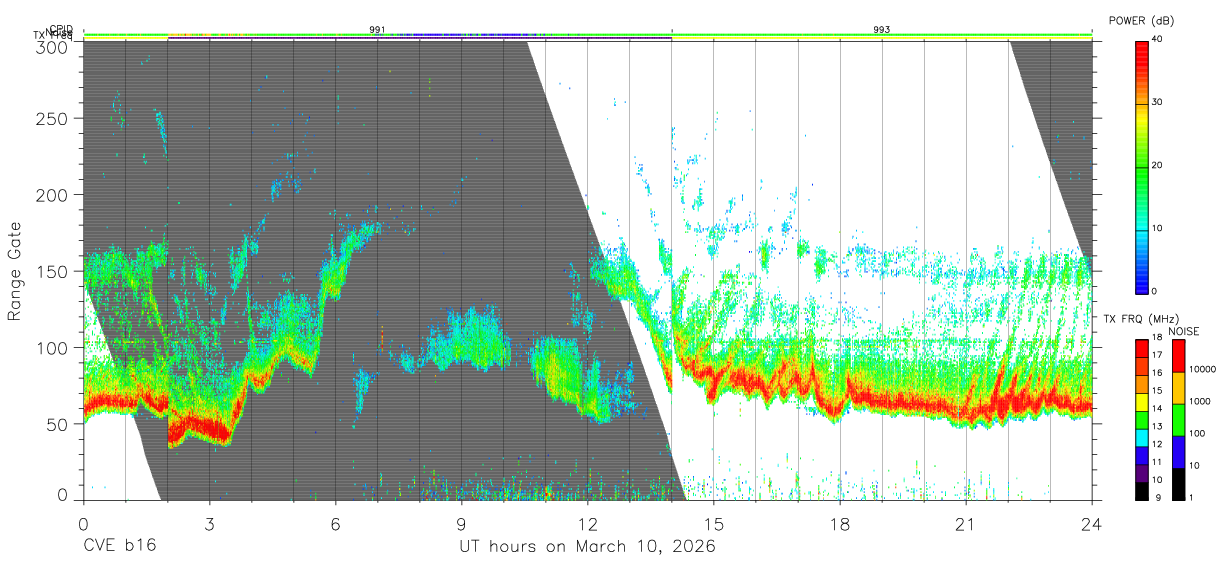Screen dimensions: 1228x567
Task: Click the blue NOISE segment above 10
Action: click(x=1179, y=451)
